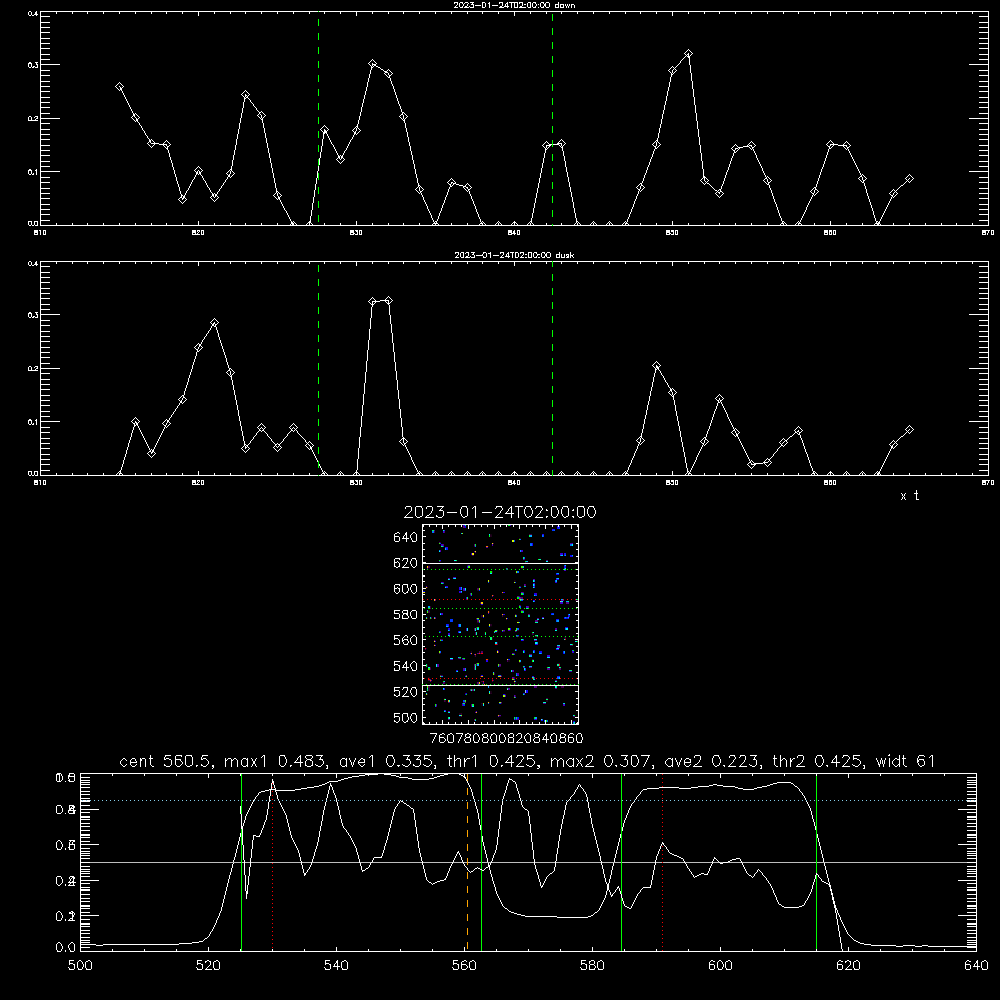Click the 580 label on the scatter image y-axis
Image resolution: width=1000 pixels, height=1000 pixels.
pos(406,615)
